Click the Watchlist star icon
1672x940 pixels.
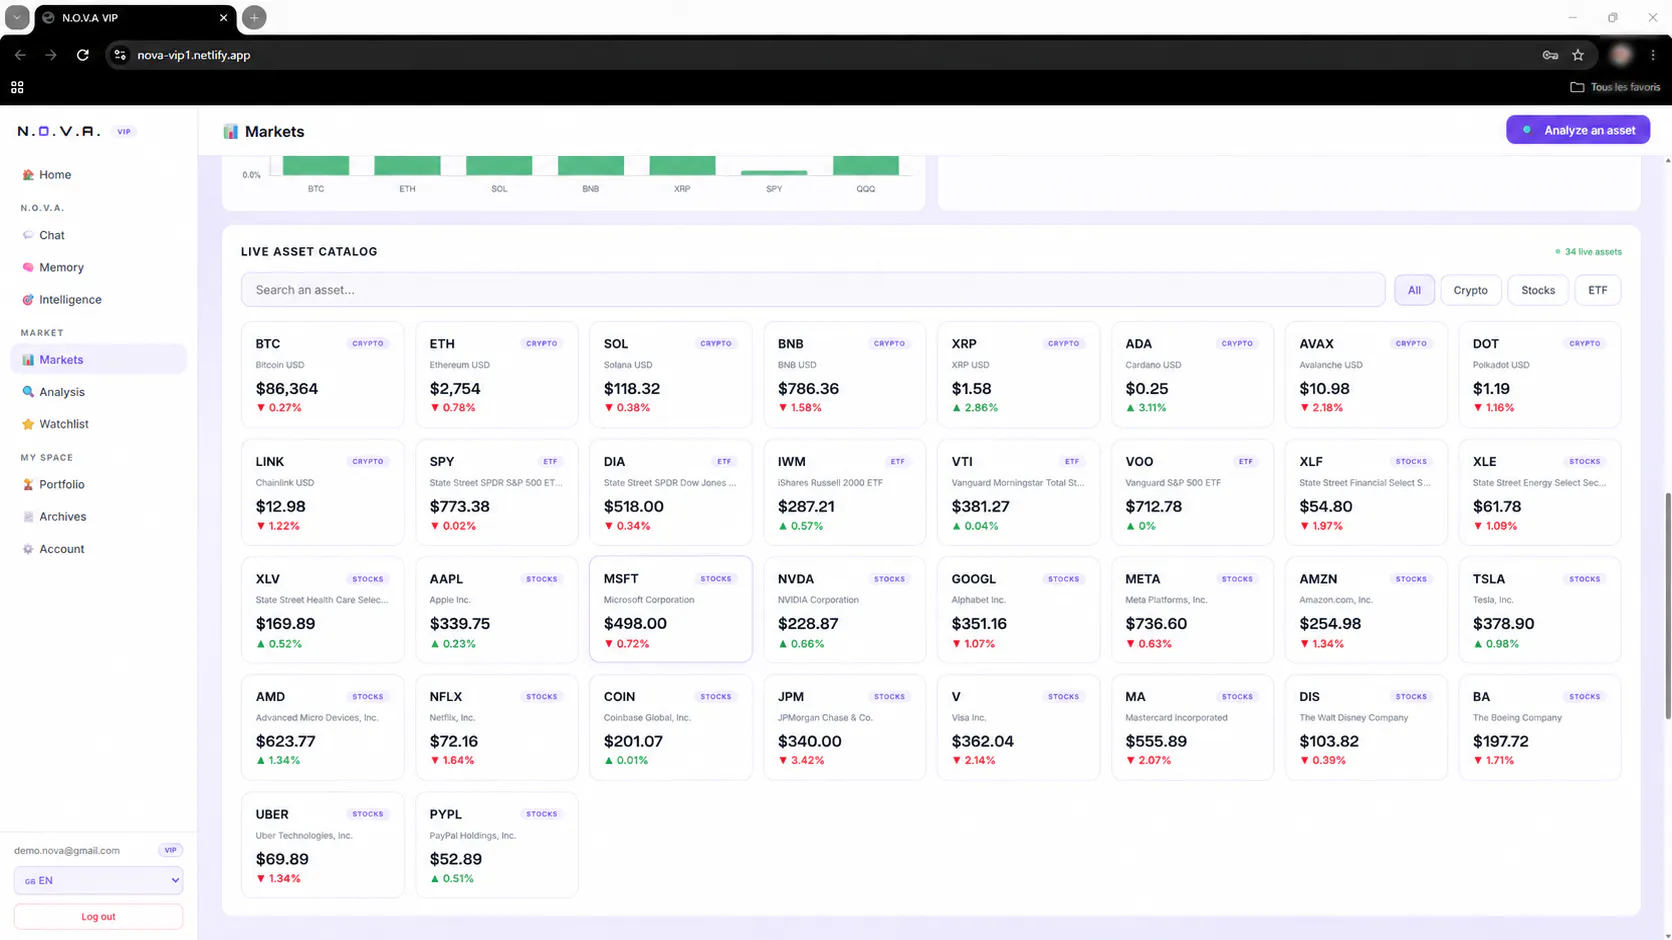[28, 424]
